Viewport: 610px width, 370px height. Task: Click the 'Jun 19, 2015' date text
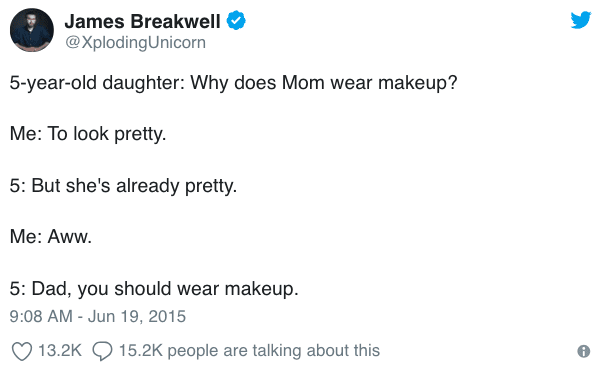[x=137, y=316]
